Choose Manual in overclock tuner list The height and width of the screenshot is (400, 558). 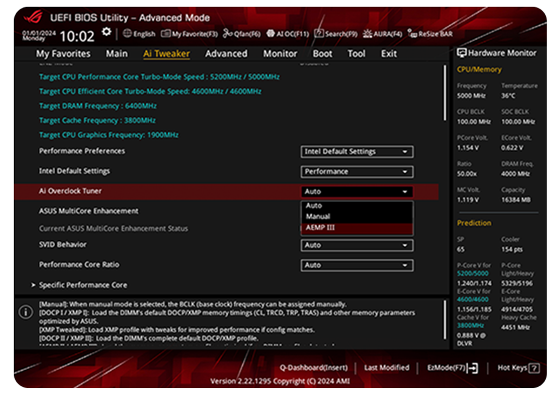click(357, 216)
